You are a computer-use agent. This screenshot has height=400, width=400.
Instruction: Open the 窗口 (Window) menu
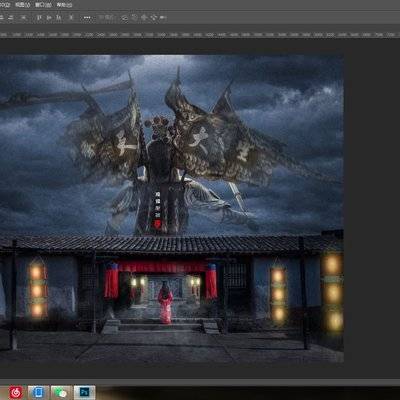click(x=43, y=5)
